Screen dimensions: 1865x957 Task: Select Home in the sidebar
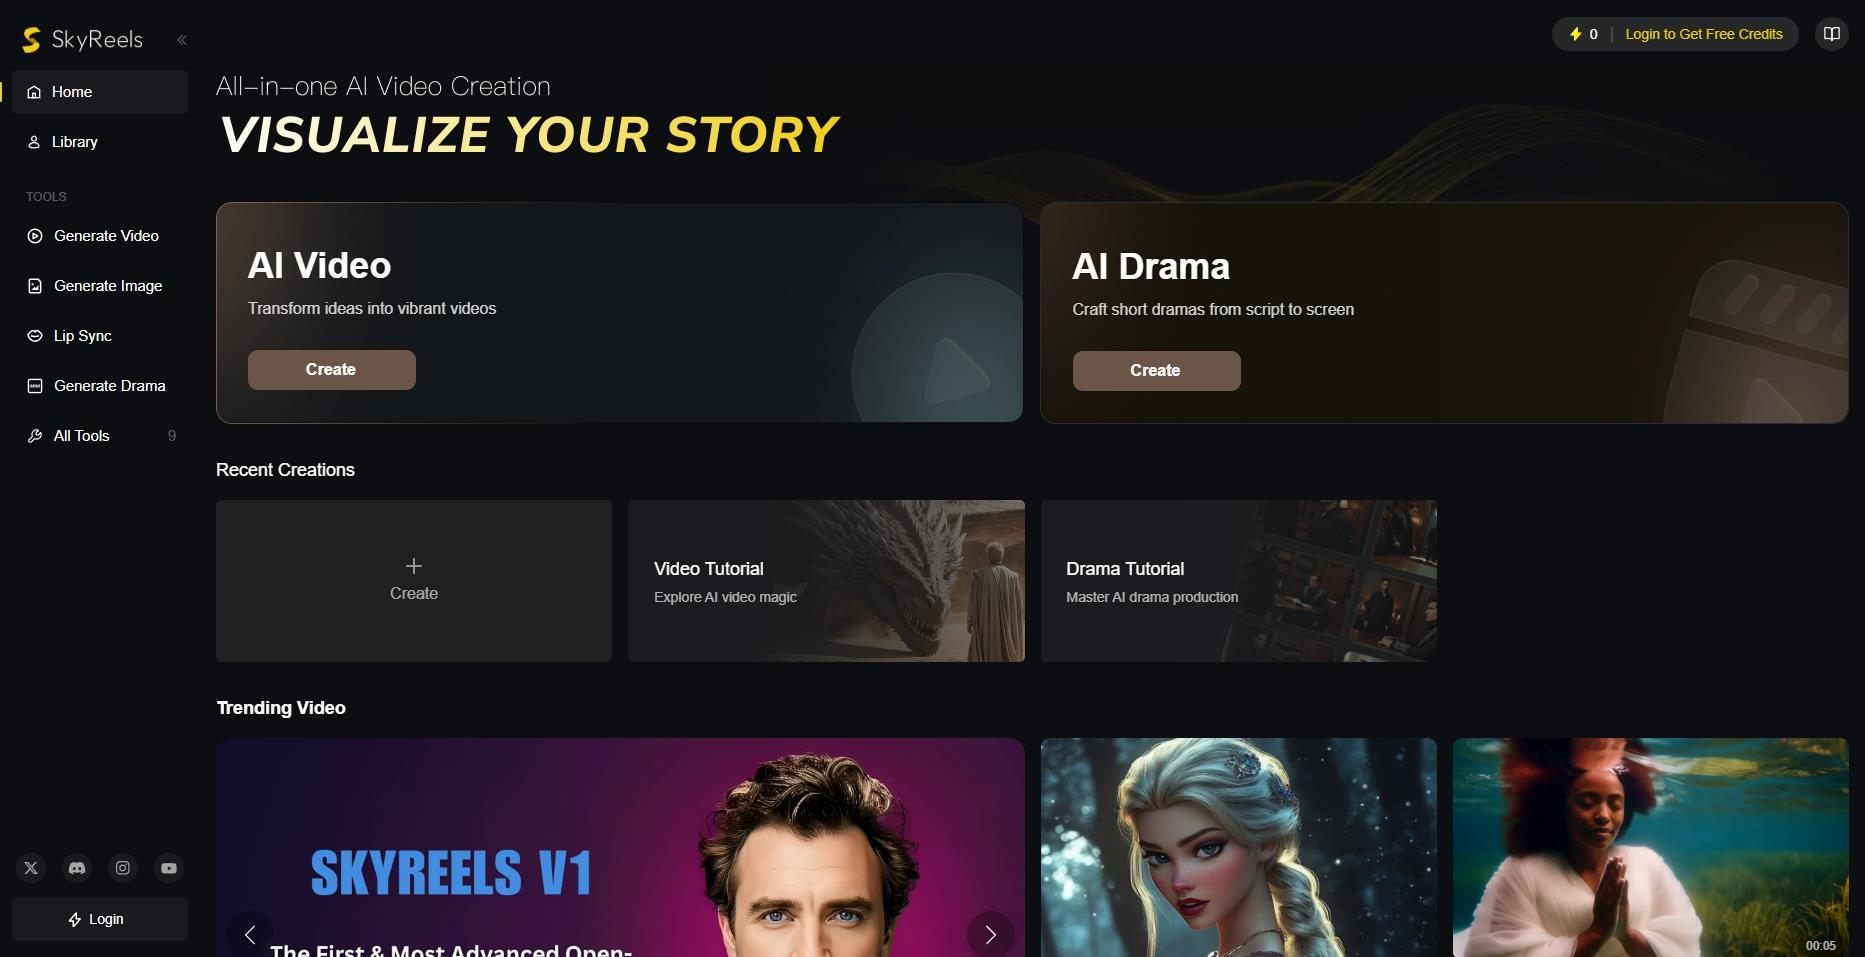click(100, 92)
